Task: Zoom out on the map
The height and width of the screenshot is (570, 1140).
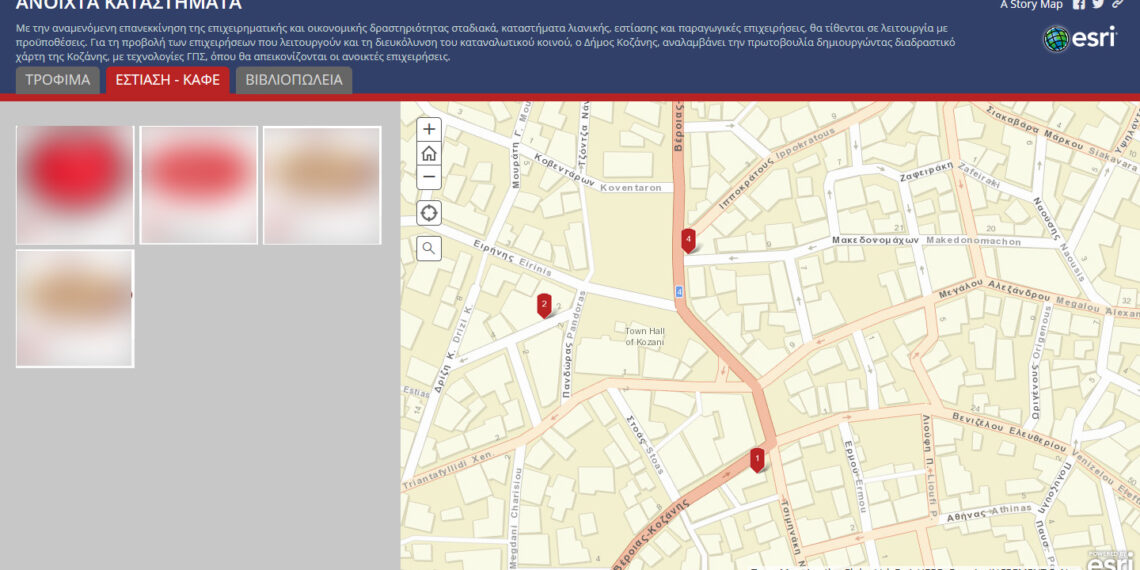Action: 429,177
